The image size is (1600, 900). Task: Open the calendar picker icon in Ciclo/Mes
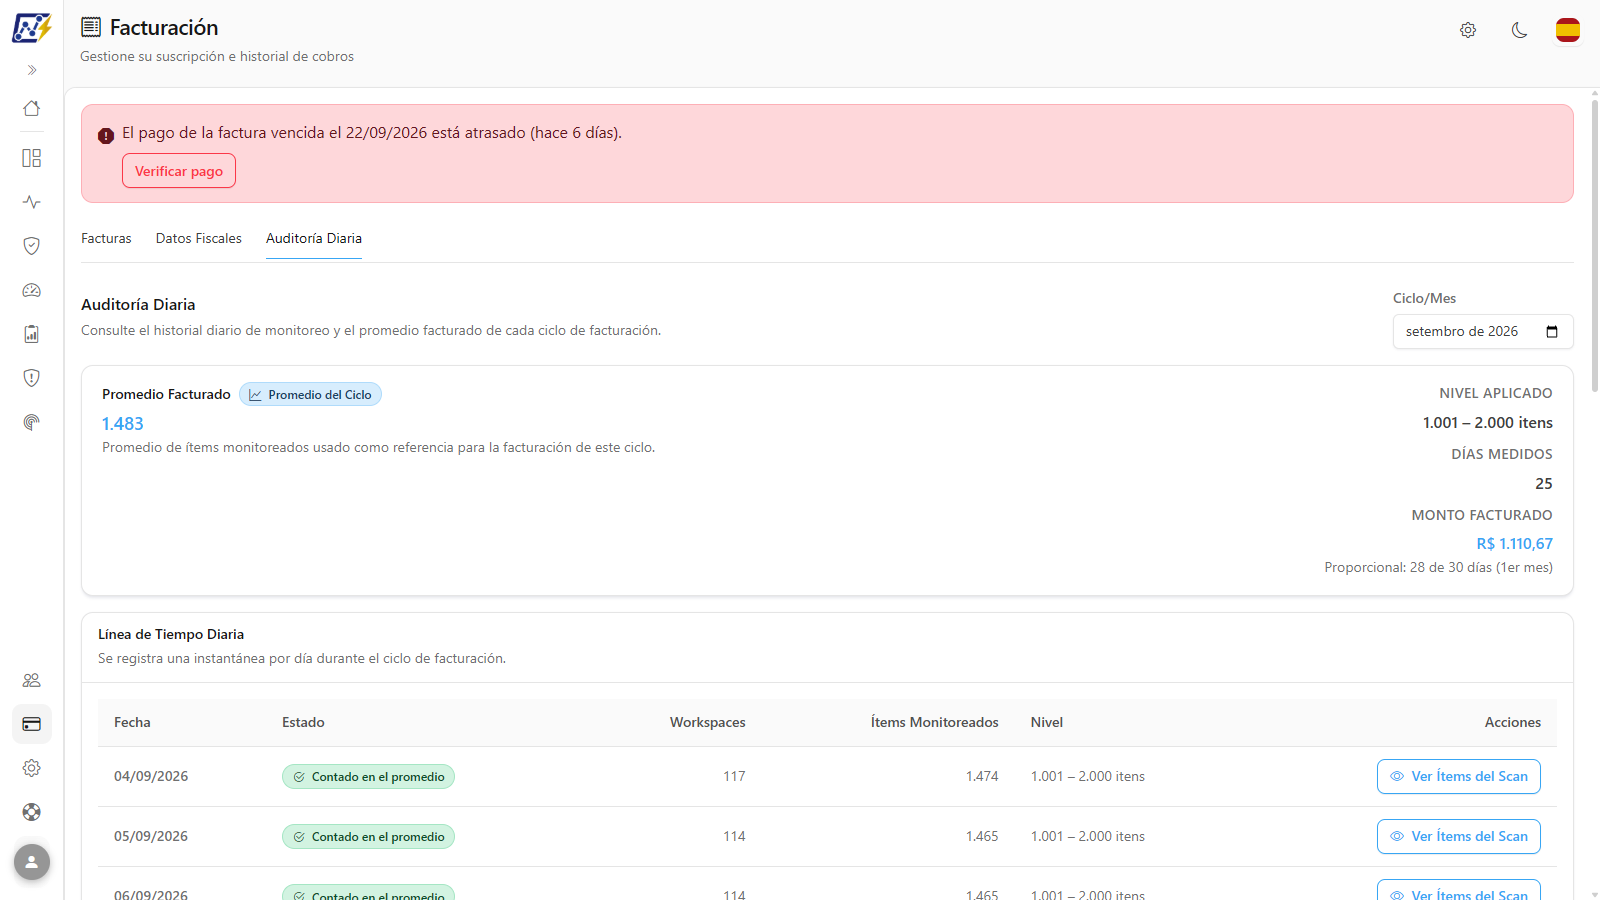coord(1552,331)
